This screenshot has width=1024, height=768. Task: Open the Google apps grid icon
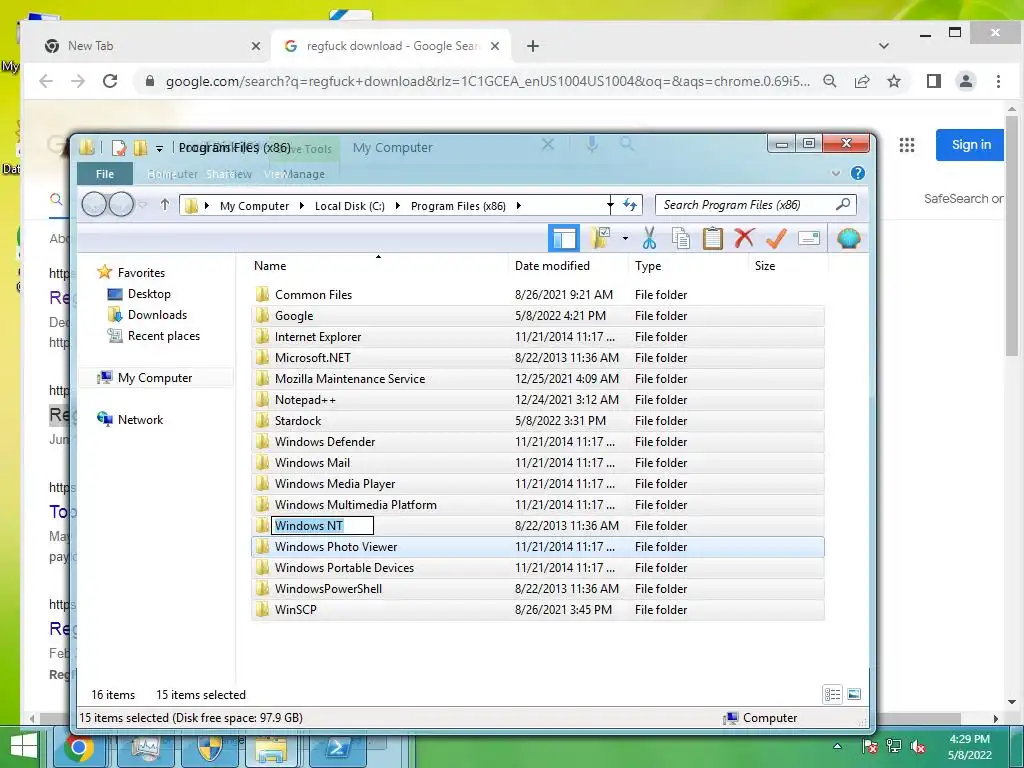[x=906, y=145]
